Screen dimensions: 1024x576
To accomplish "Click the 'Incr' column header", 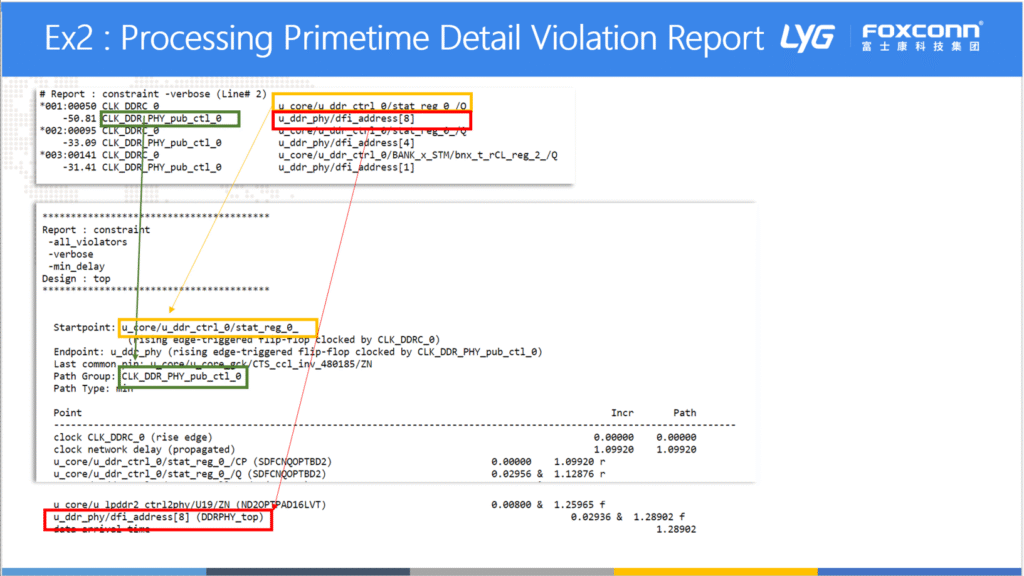I will click(x=622, y=412).
